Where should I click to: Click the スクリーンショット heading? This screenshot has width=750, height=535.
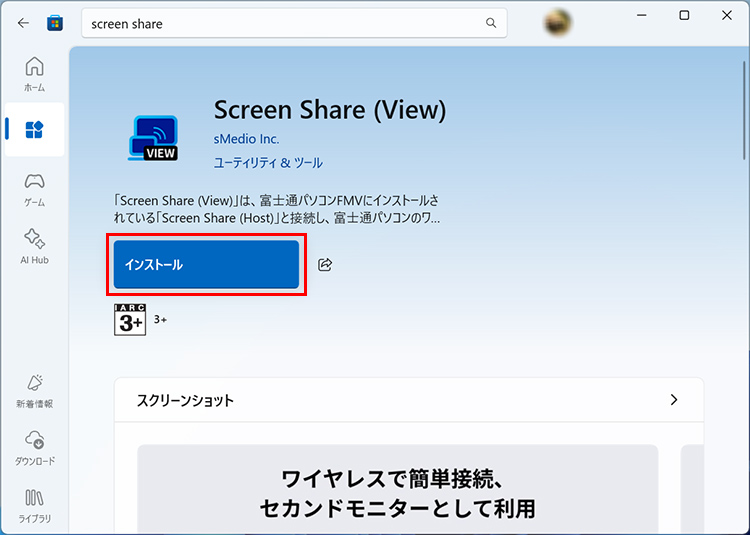[185, 400]
